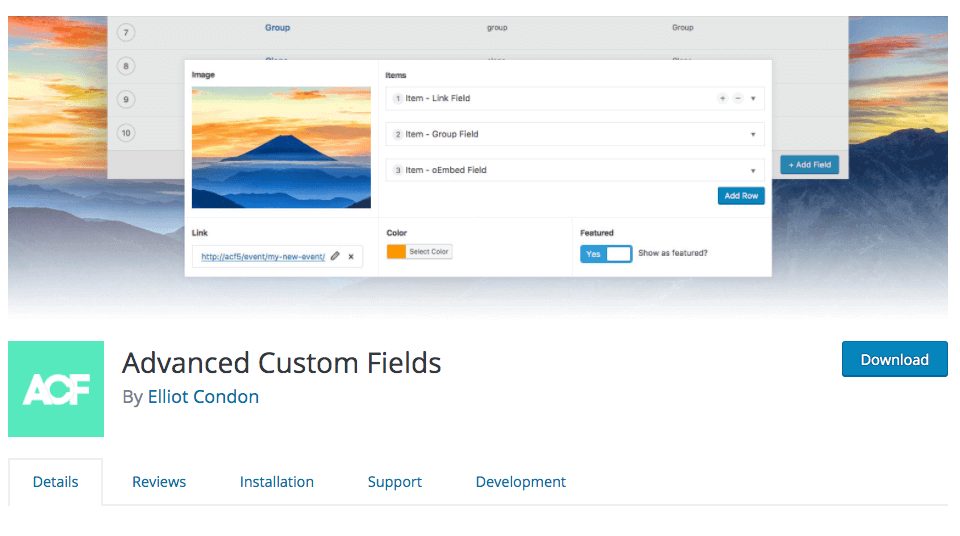960x536 pixels.
Task: Click the plus icon on Item - Link Field row
Action: [x=722, y=98]
